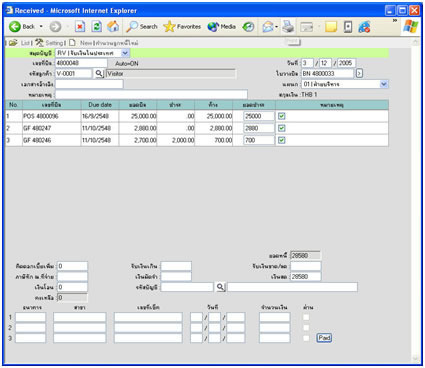Click the Mail envelope icon
This screenshot has height=368, width=425.
pyautogui.click(x=268, y=26)
